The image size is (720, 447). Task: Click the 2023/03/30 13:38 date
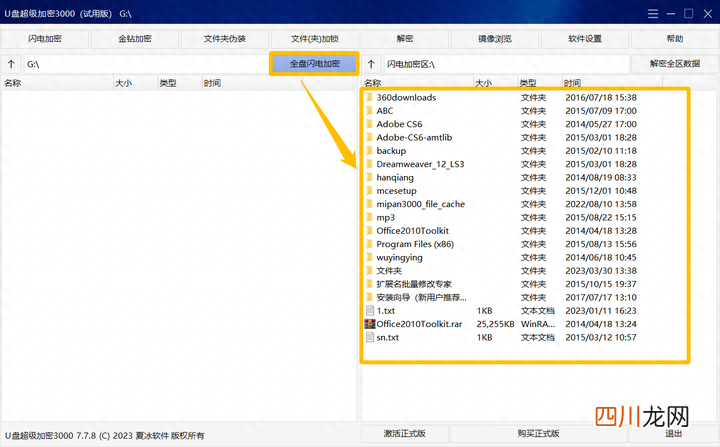pyautogui.click(x=601, y=271)
